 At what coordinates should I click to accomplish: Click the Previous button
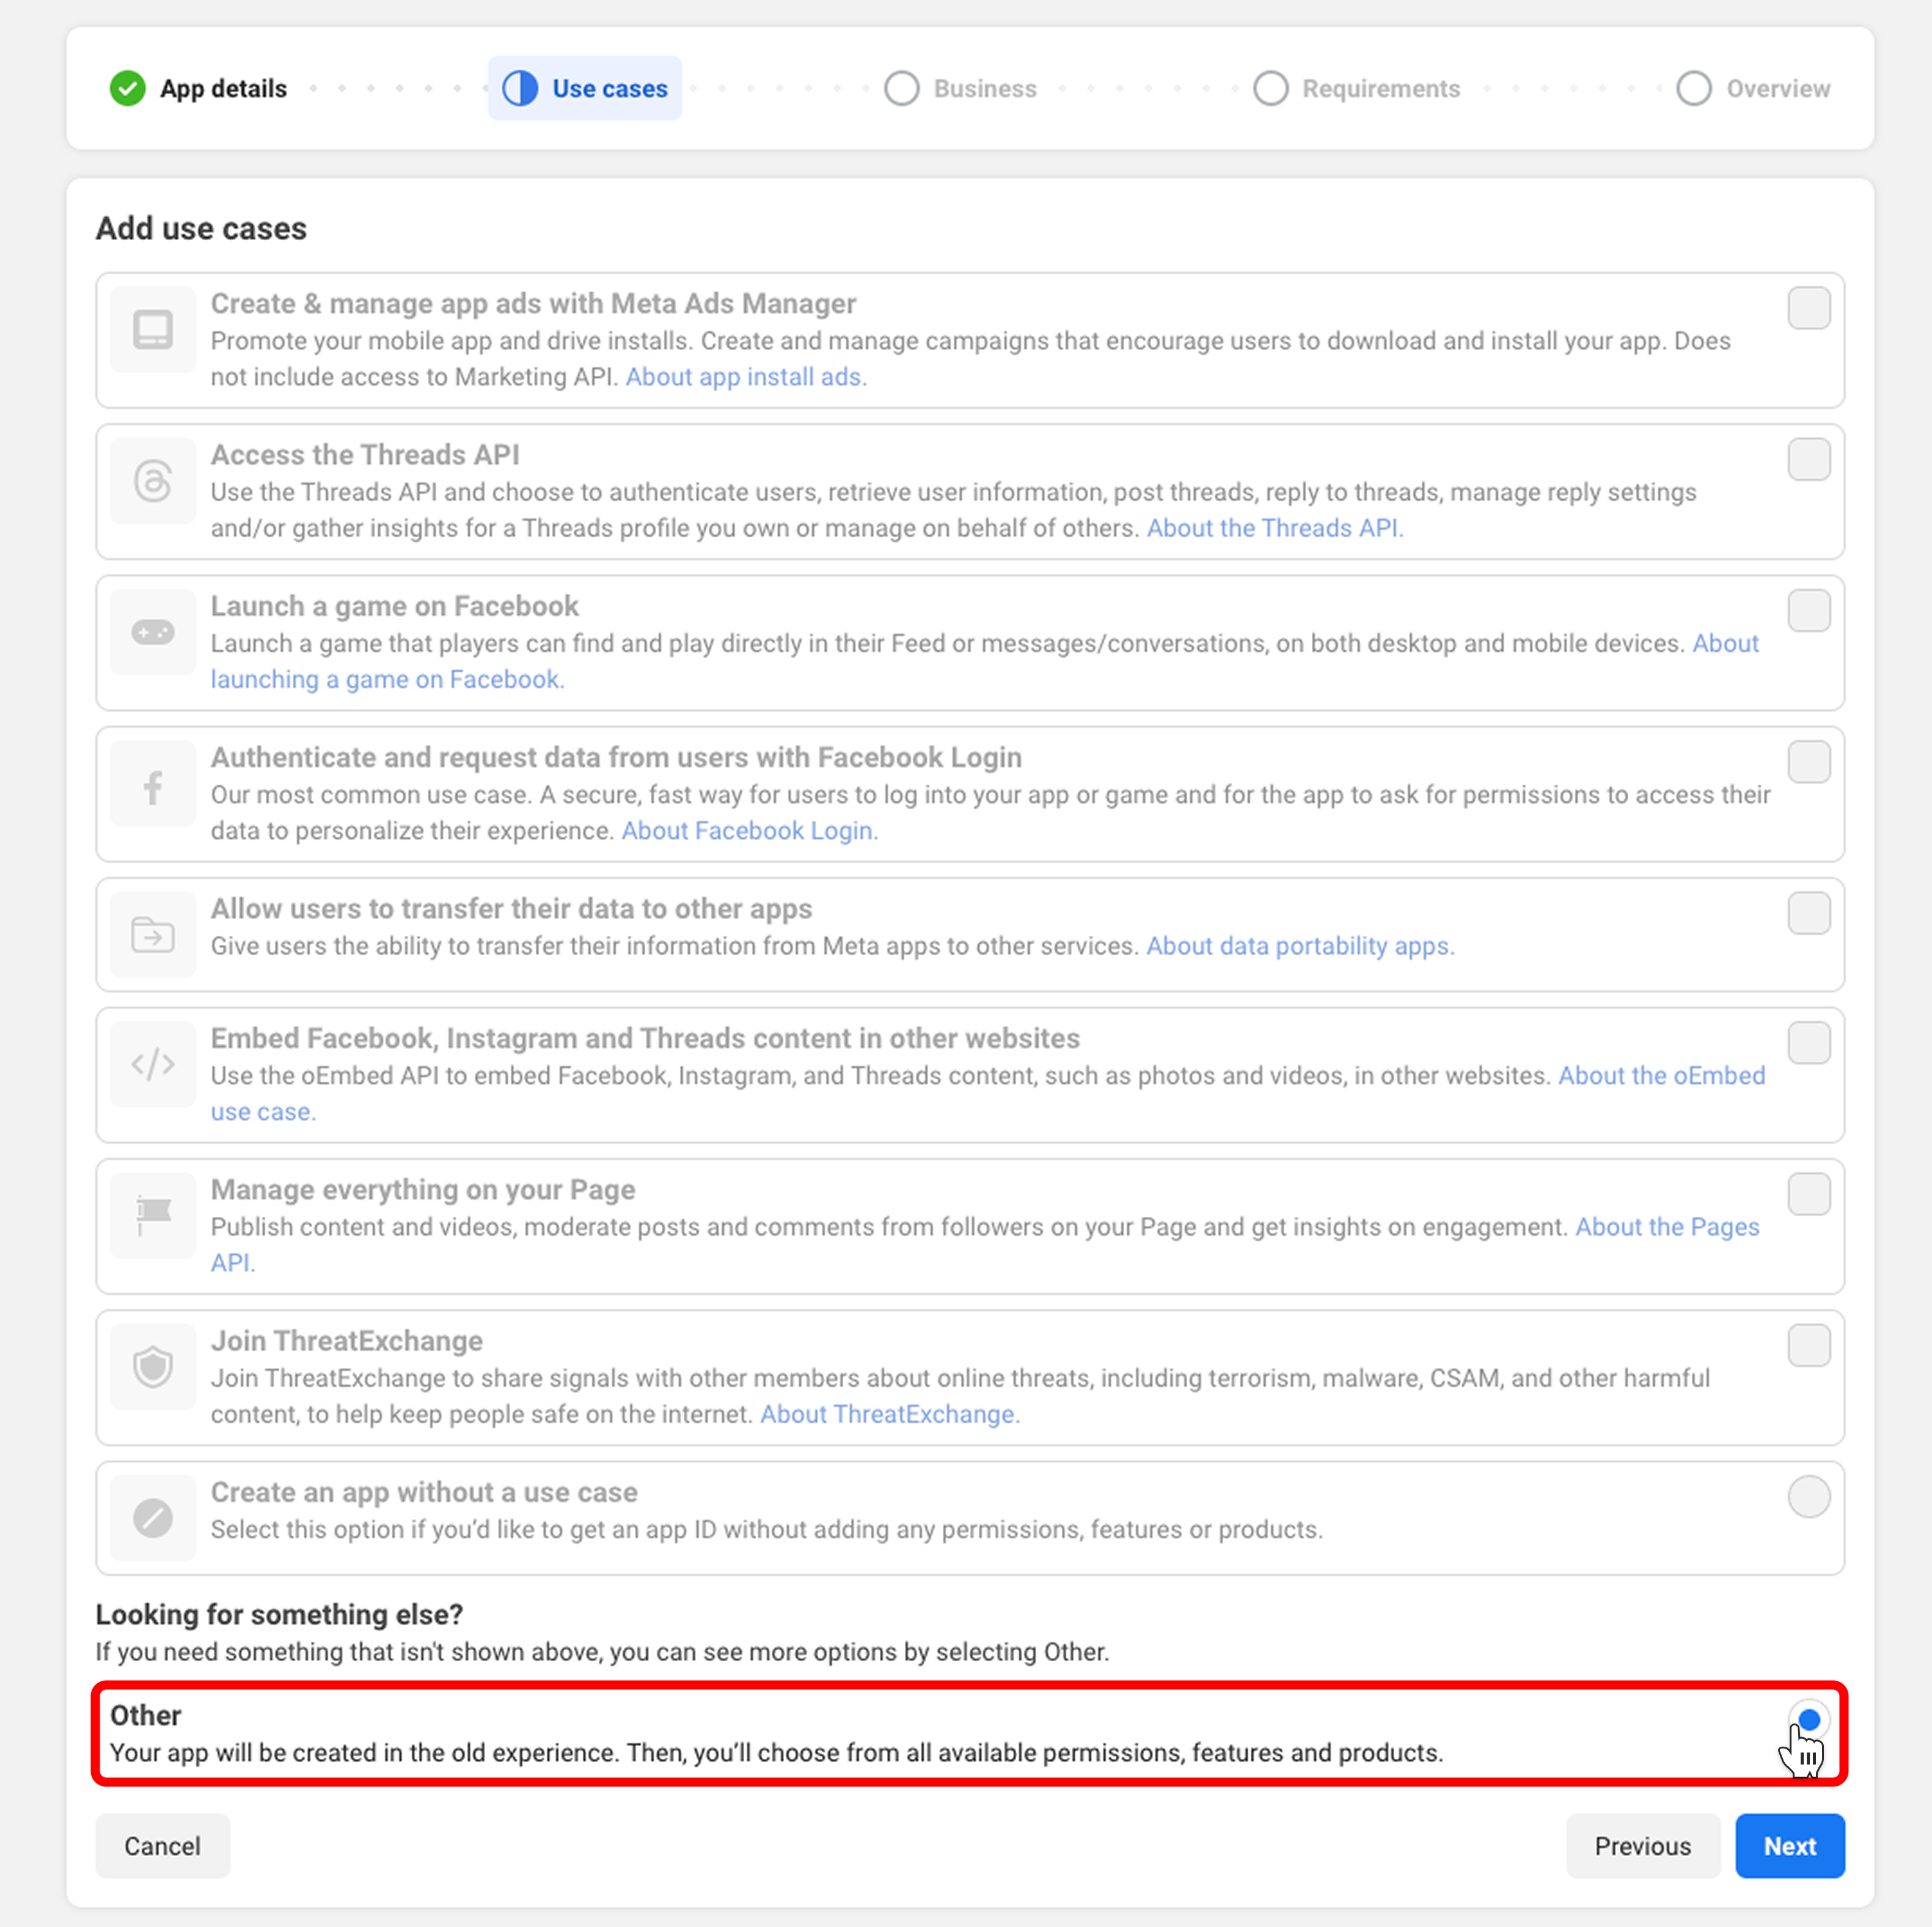click(x=1643, y=1846)
